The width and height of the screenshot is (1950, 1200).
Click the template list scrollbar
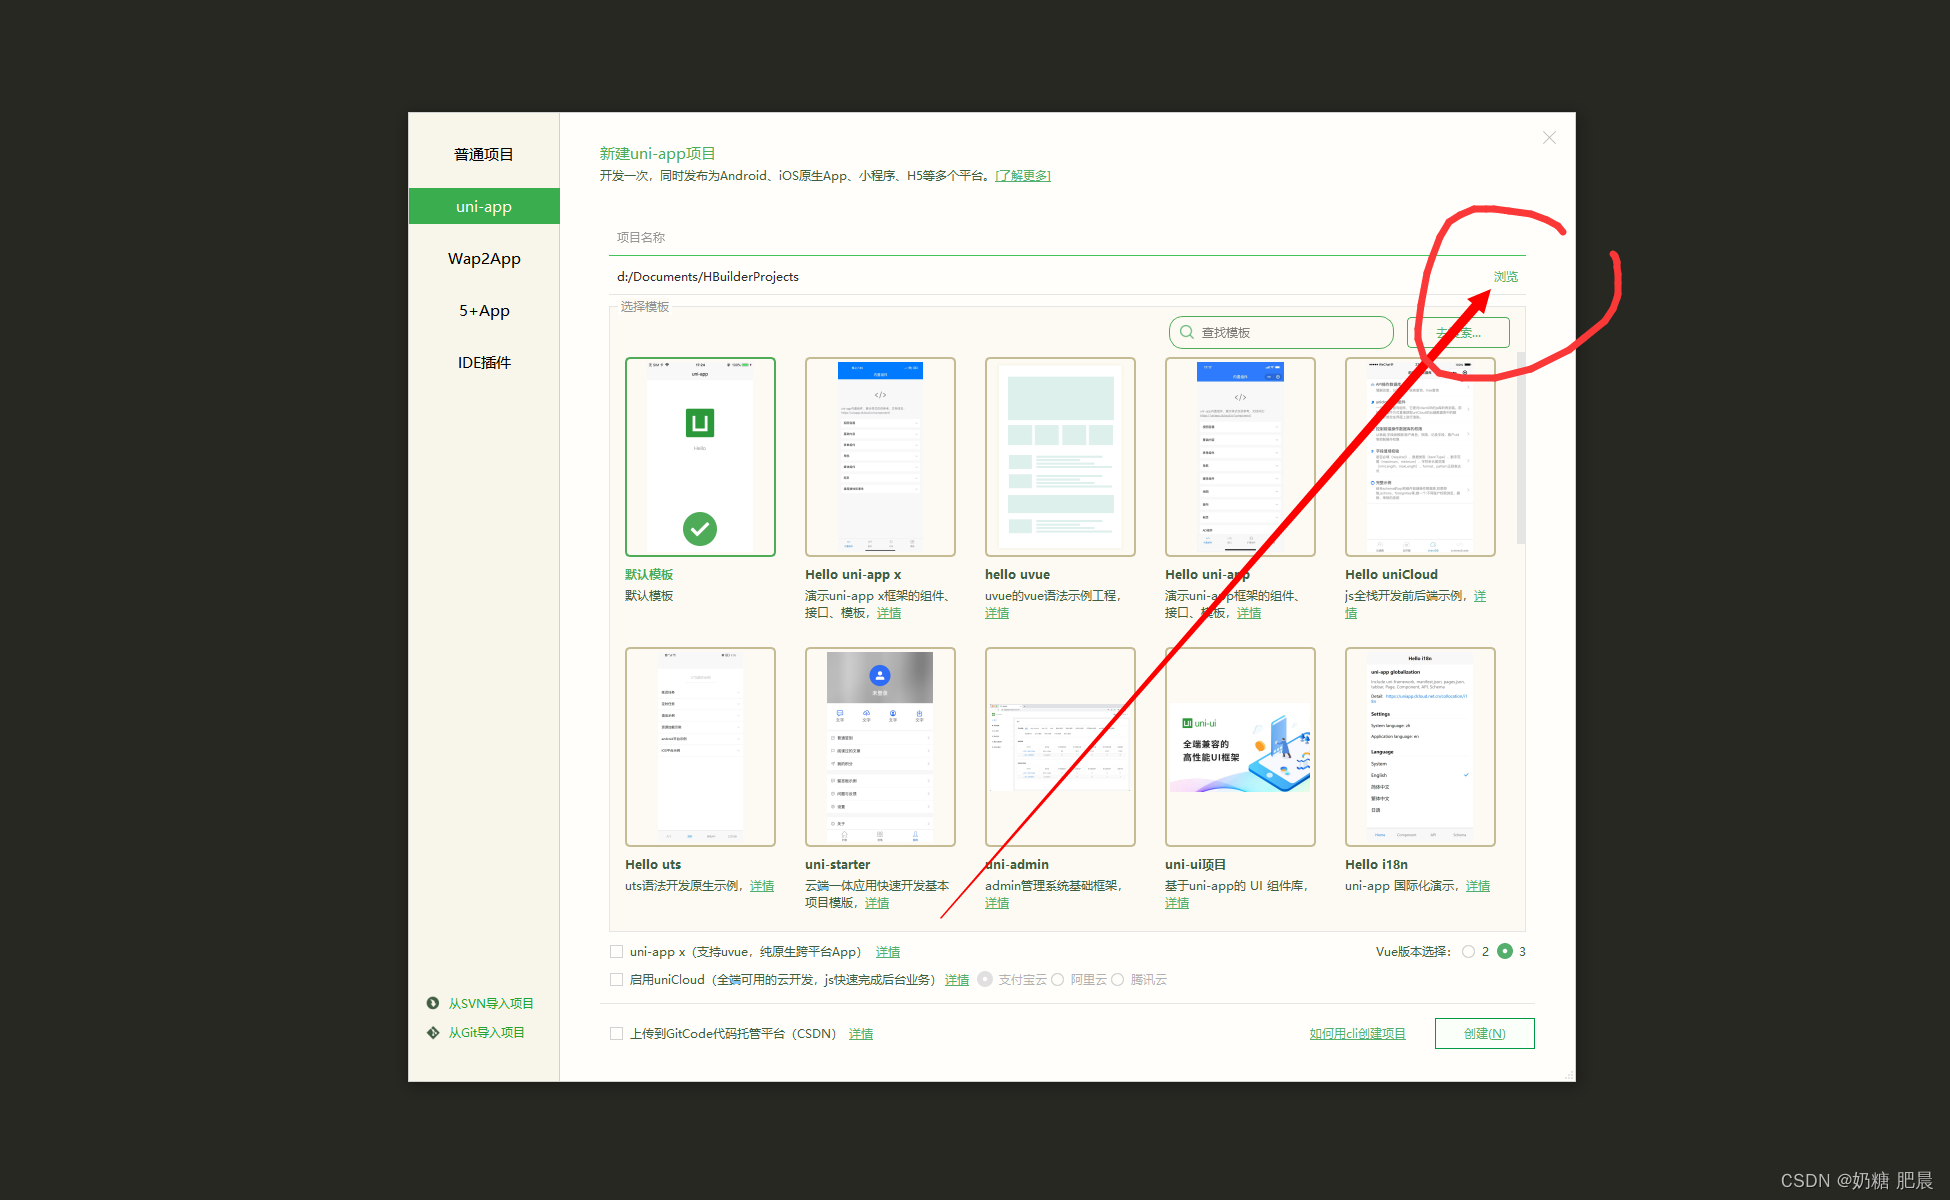[1521, 450]
